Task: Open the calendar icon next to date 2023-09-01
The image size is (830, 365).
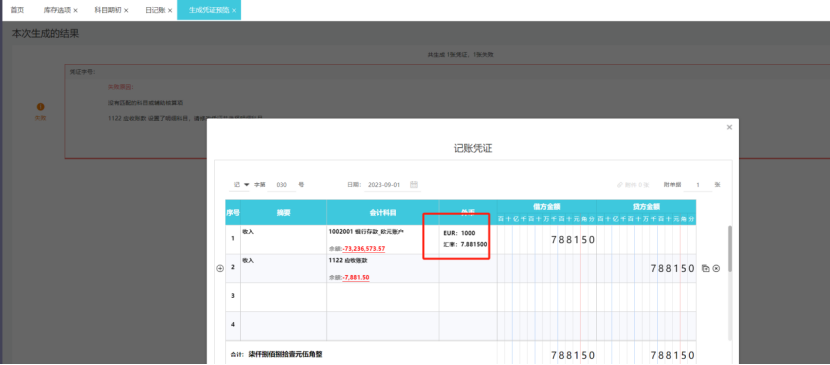Action: [414, 185]
